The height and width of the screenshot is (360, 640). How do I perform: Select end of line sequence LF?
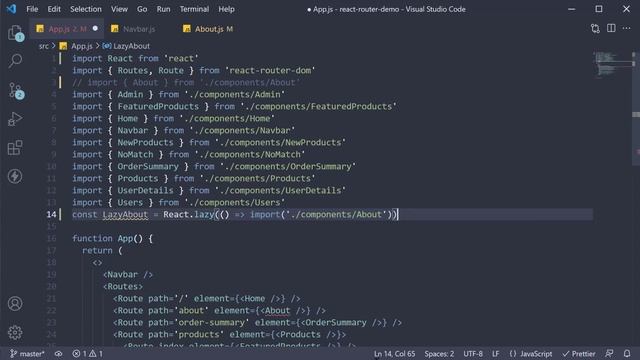(496, 353)
